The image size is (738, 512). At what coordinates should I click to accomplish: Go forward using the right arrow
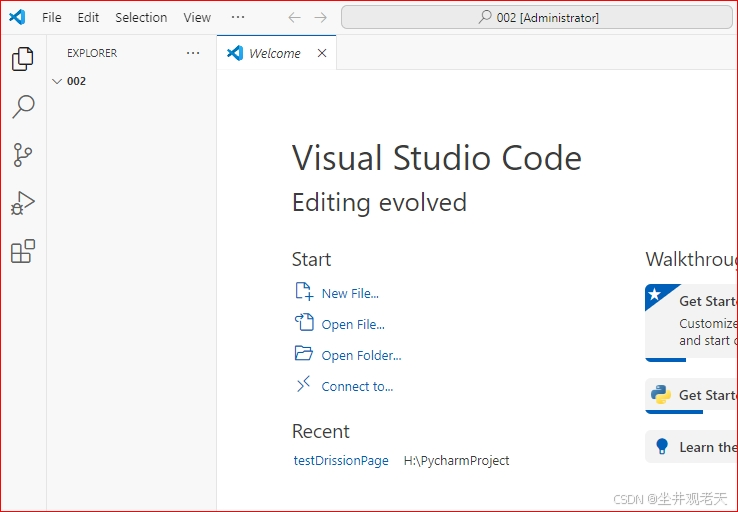pyautogui.click(x=321, y=18)
